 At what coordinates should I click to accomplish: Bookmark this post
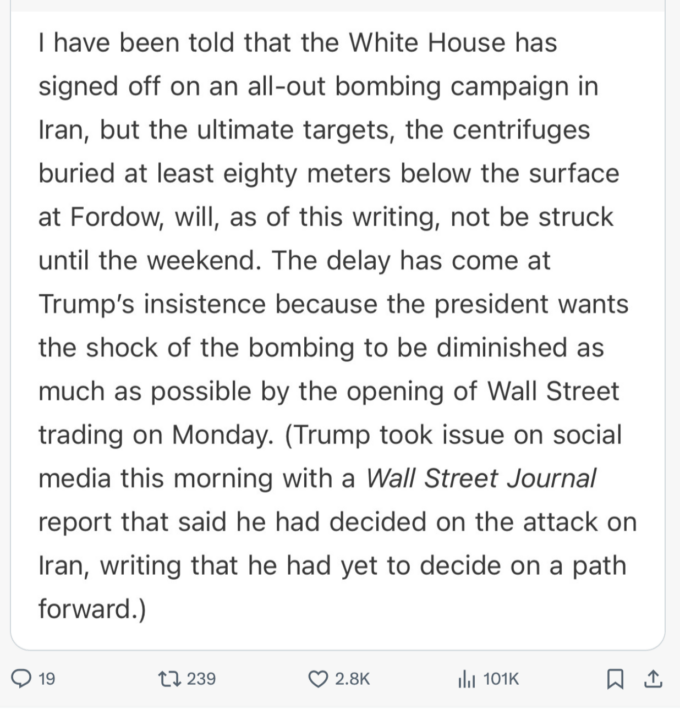pyautogui.click(x=615, y=679)
